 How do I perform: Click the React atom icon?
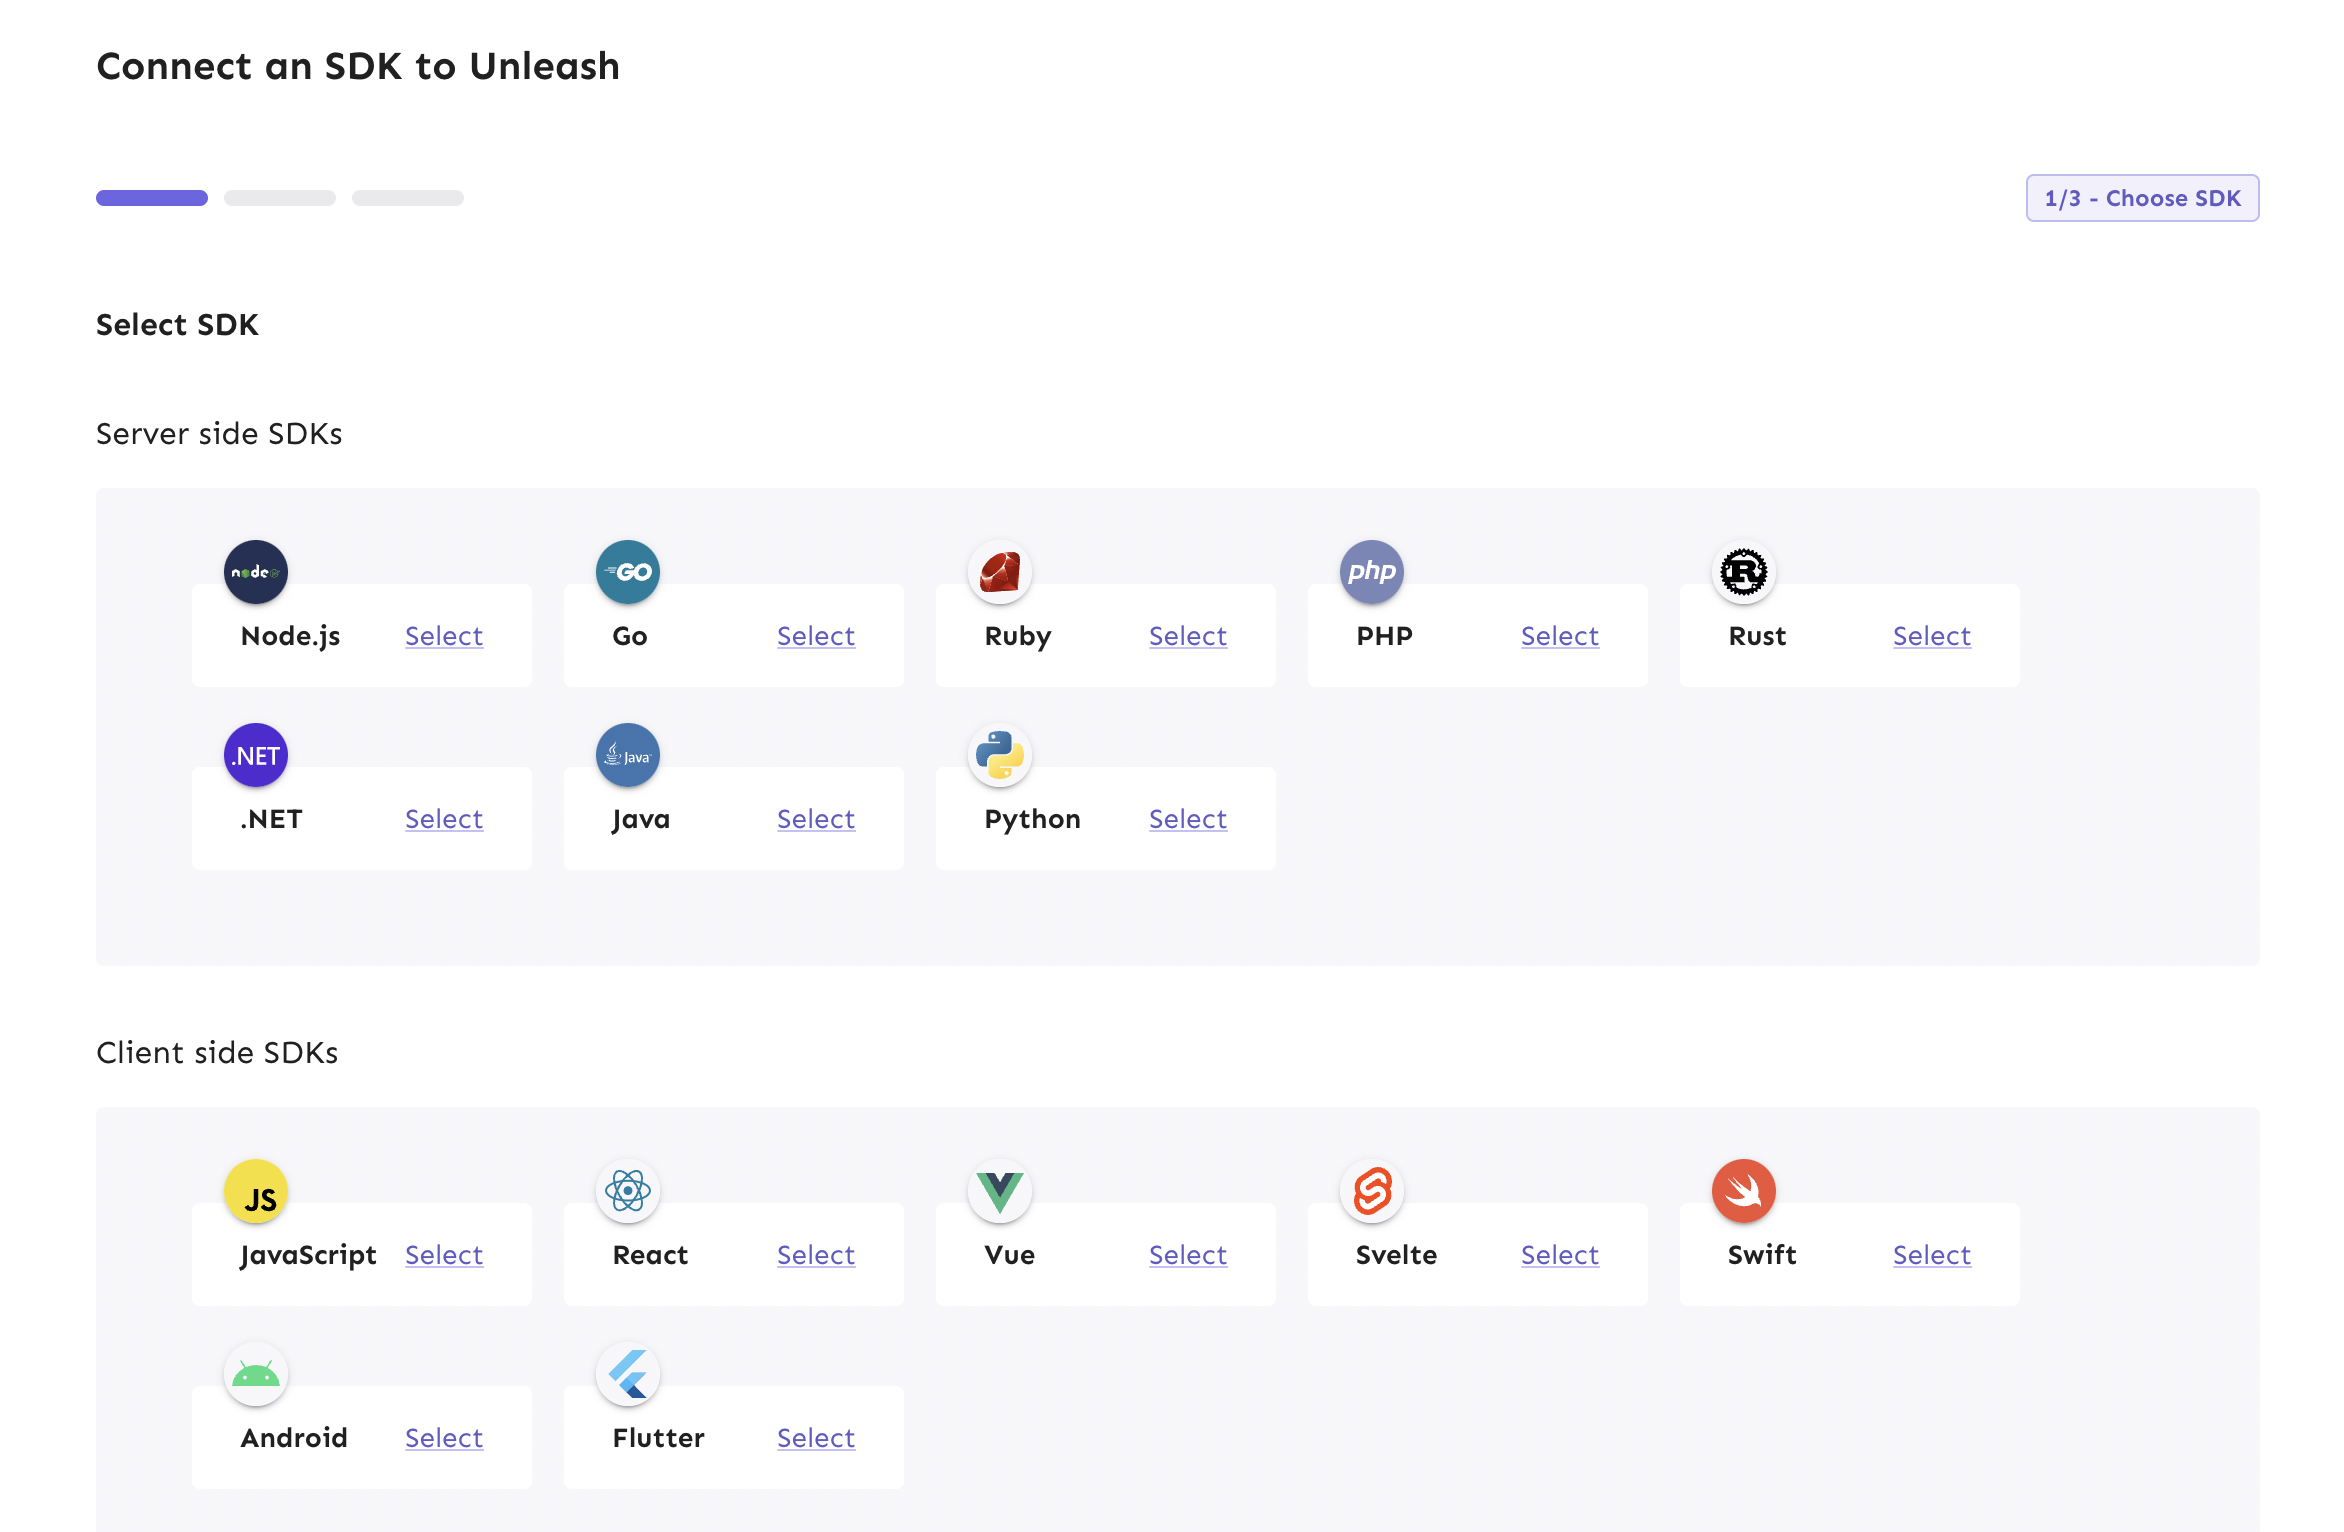click(628, 1191)
